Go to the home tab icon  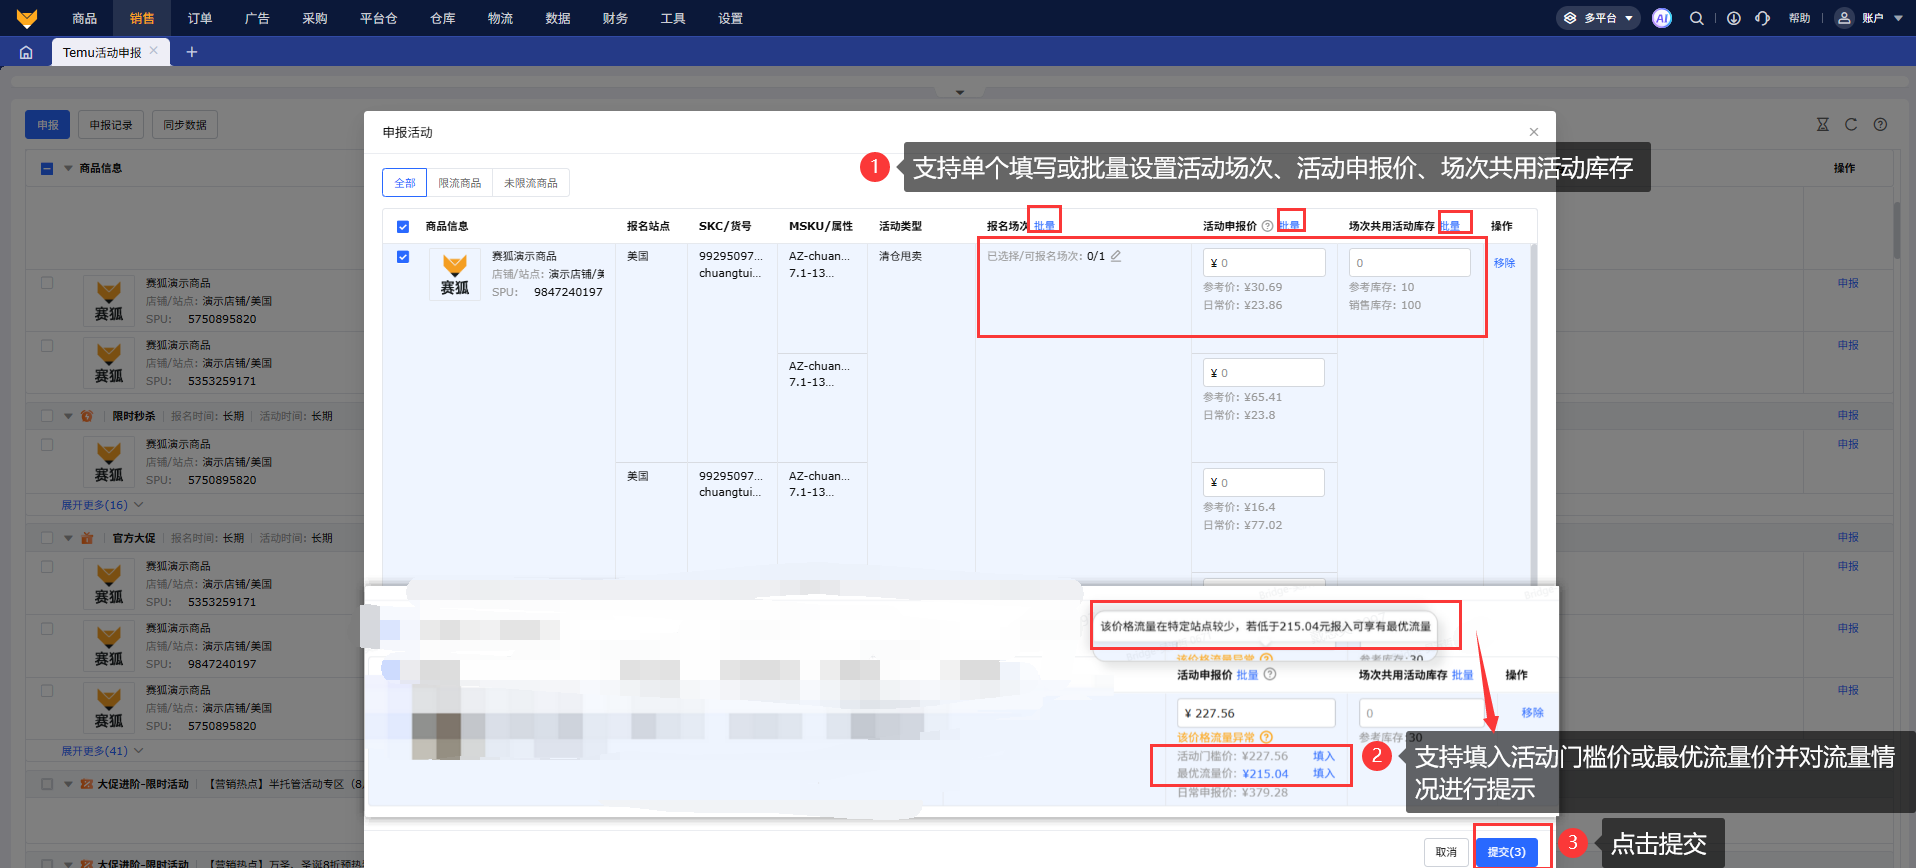click(x=26, y=52)
